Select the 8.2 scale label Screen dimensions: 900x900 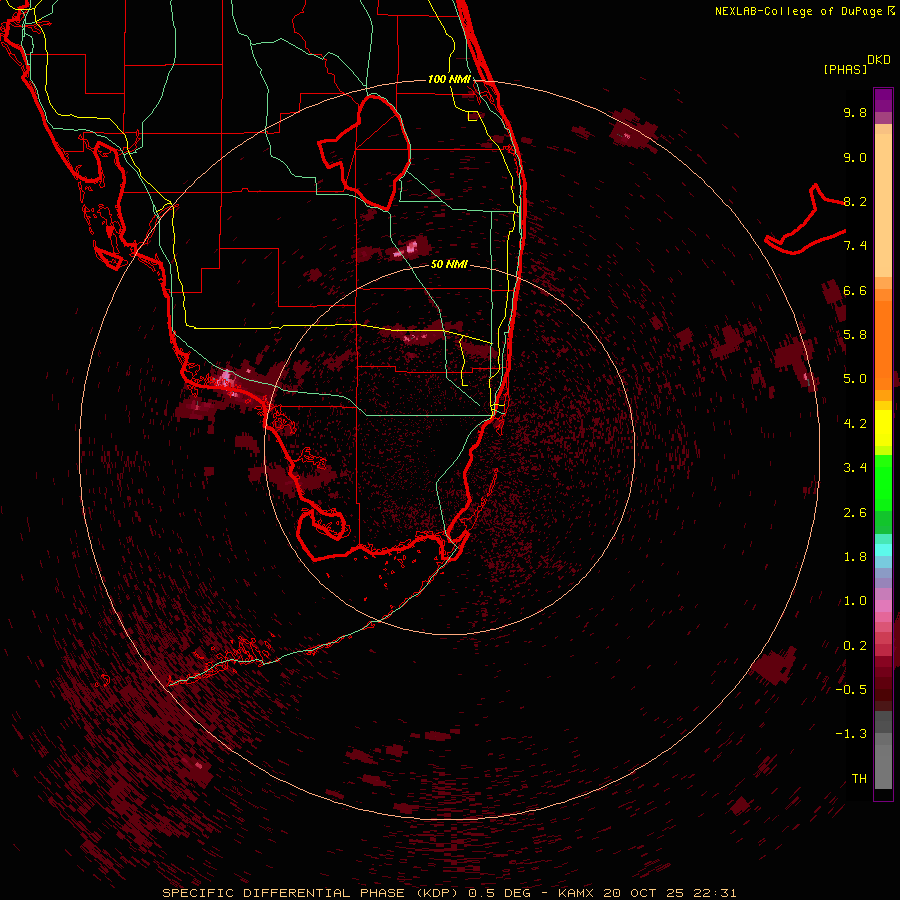coord(855,201)
